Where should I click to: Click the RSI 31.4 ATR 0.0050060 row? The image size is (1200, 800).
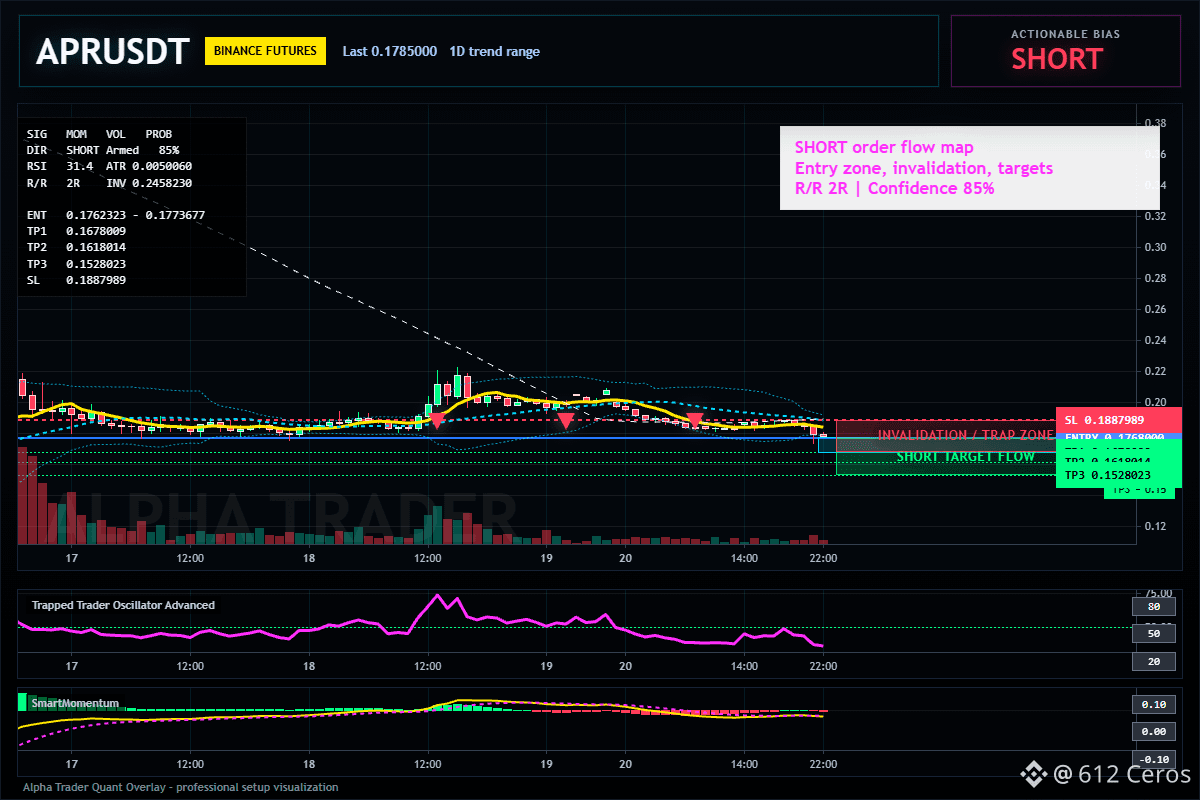[110, 165]
